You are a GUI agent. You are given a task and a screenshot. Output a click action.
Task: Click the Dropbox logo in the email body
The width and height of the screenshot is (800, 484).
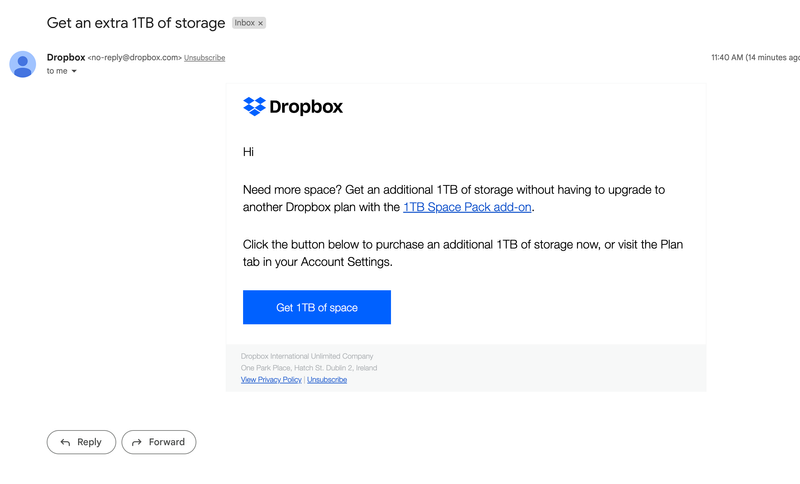click(293, 107)
